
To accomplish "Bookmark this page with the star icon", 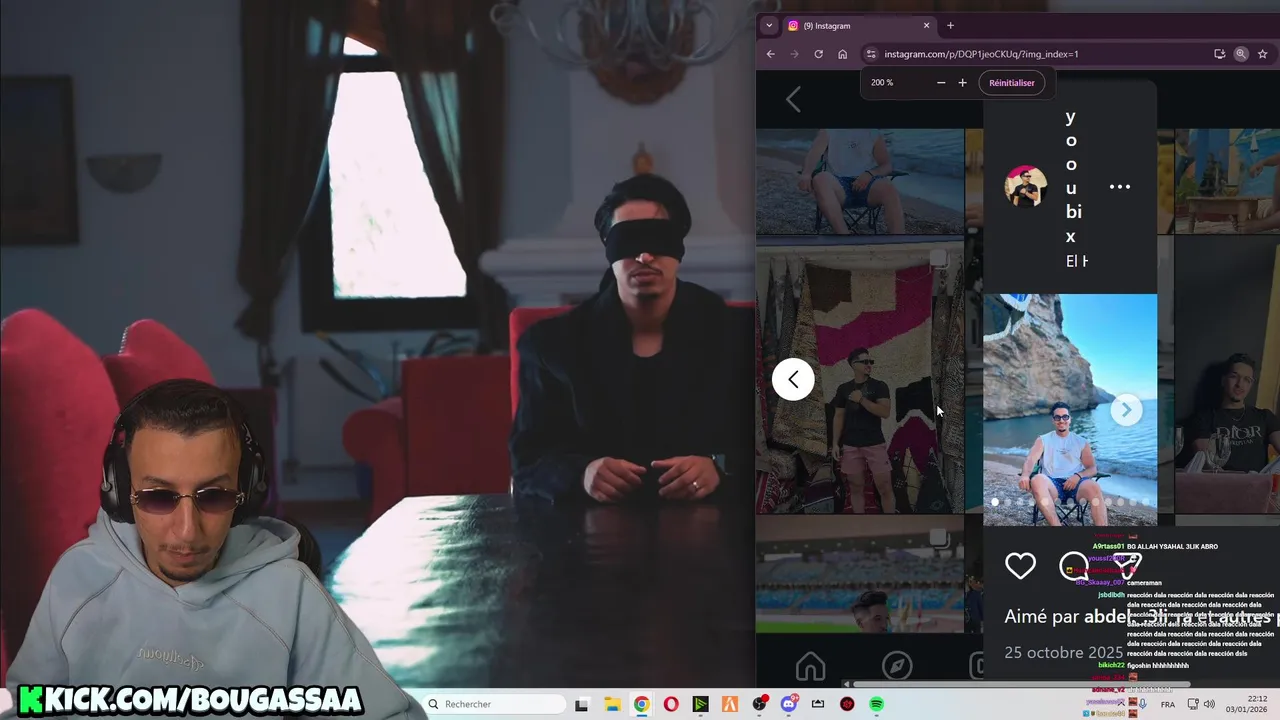I will [1263, 54].
